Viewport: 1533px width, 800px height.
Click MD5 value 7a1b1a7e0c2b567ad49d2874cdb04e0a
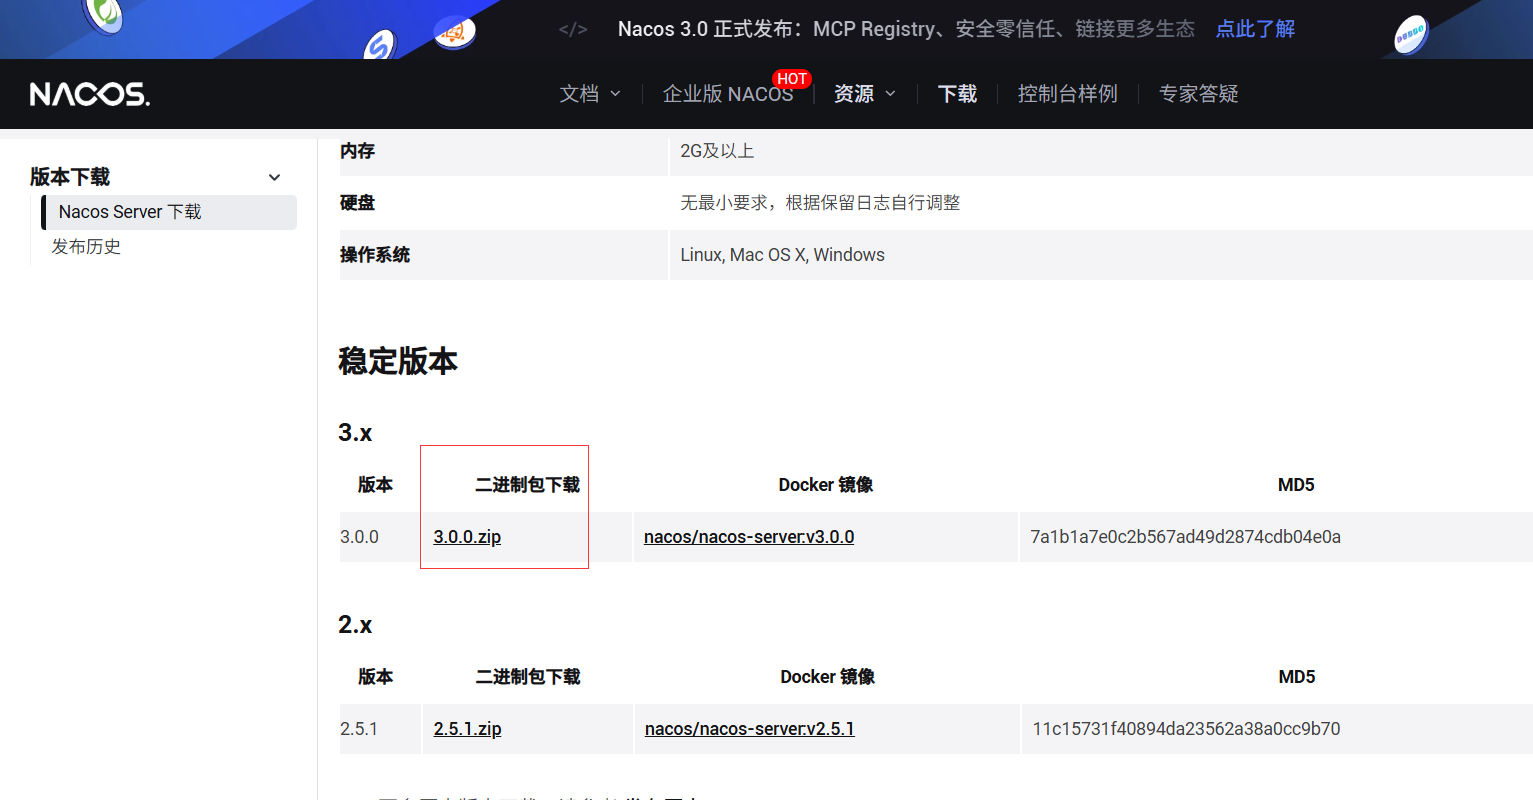click(x=1185, y=537)
